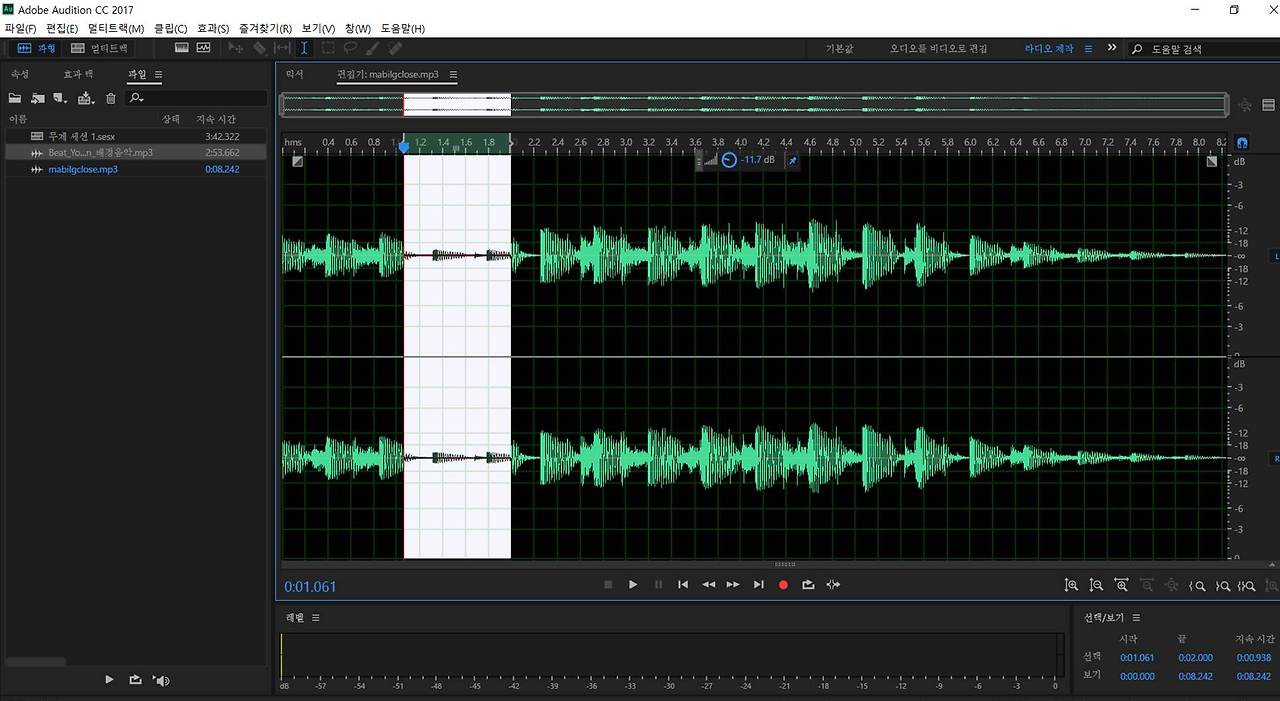1280x701 pixels.
Task: Open the Insert into Multitrack dropdown
Action: click(86, 98)
